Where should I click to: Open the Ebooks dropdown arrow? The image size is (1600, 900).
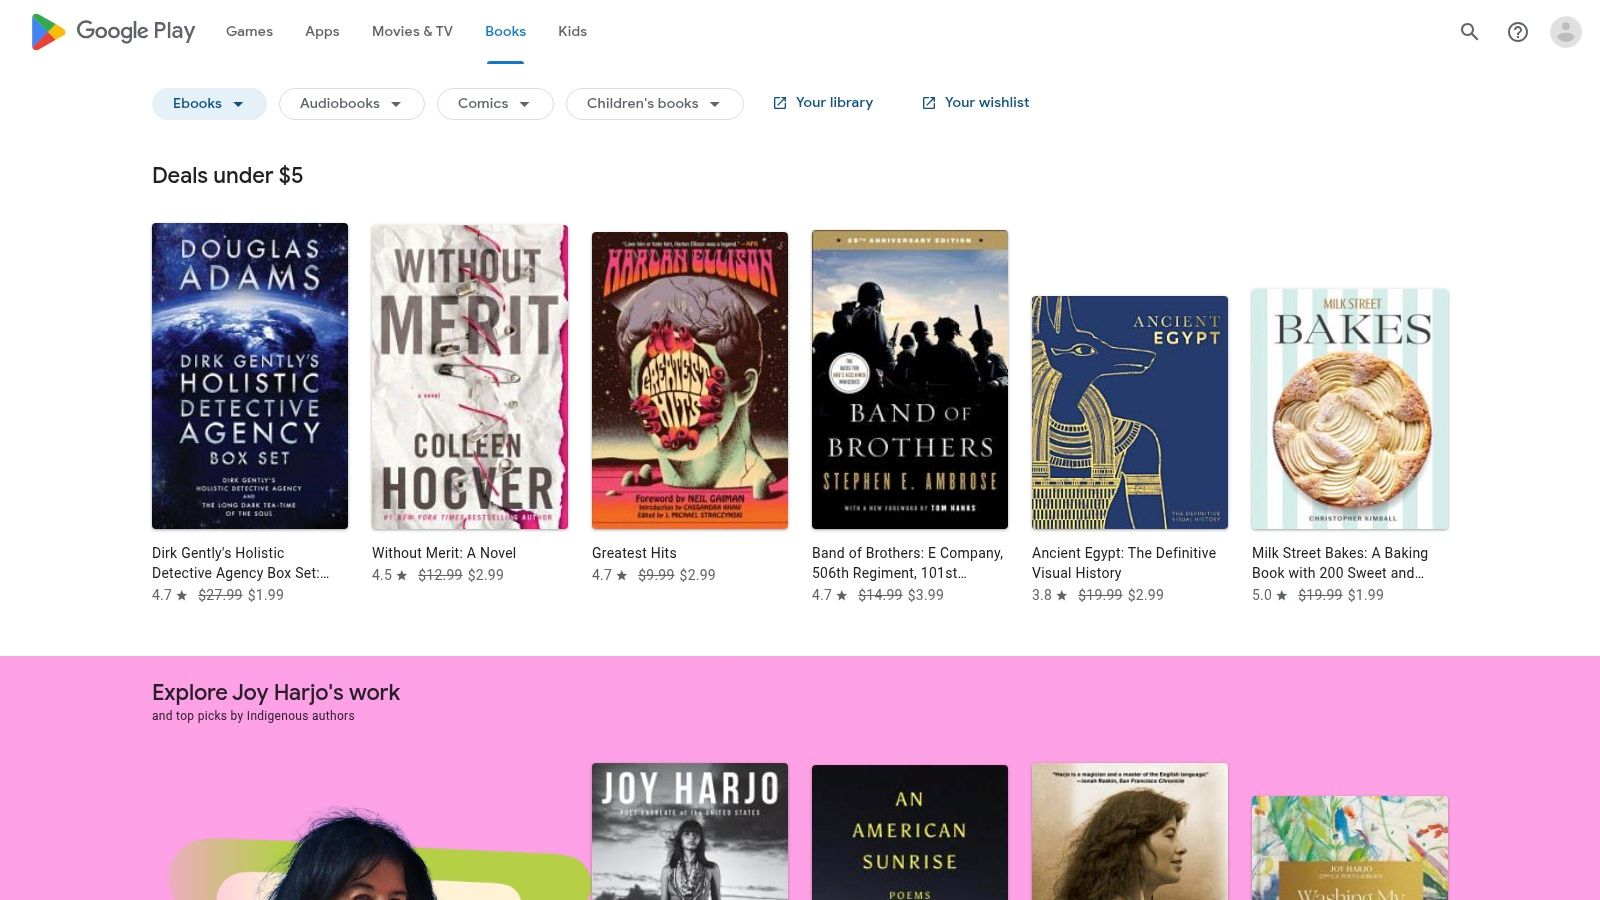coord(237,103)
